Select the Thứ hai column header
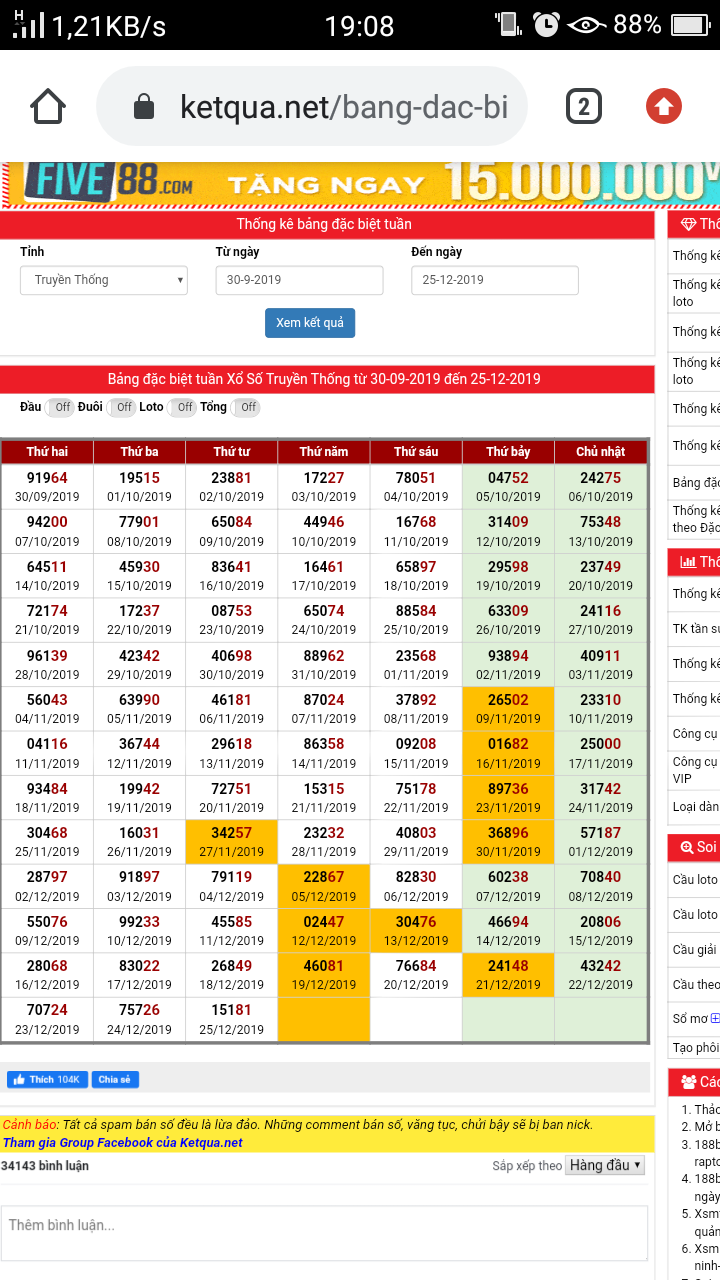Screen dimensions: 720x1280 coord(47,452)
